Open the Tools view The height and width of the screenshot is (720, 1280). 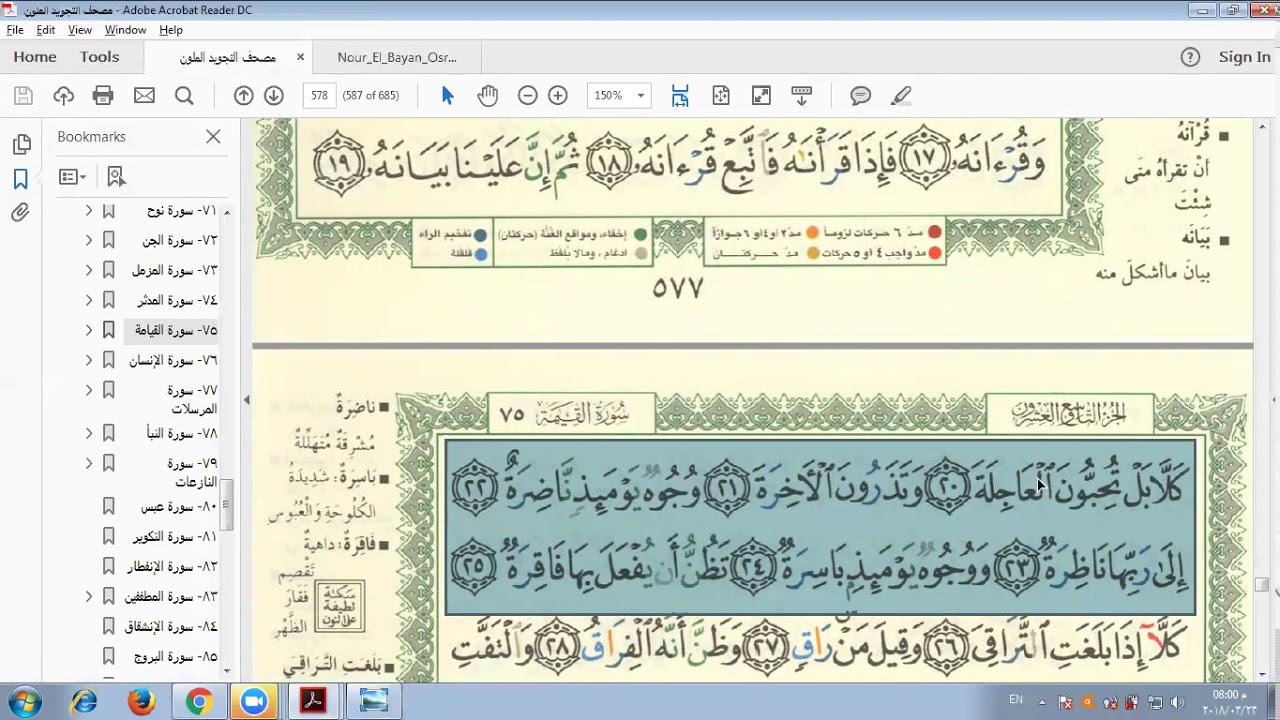(x=100, y=57)
